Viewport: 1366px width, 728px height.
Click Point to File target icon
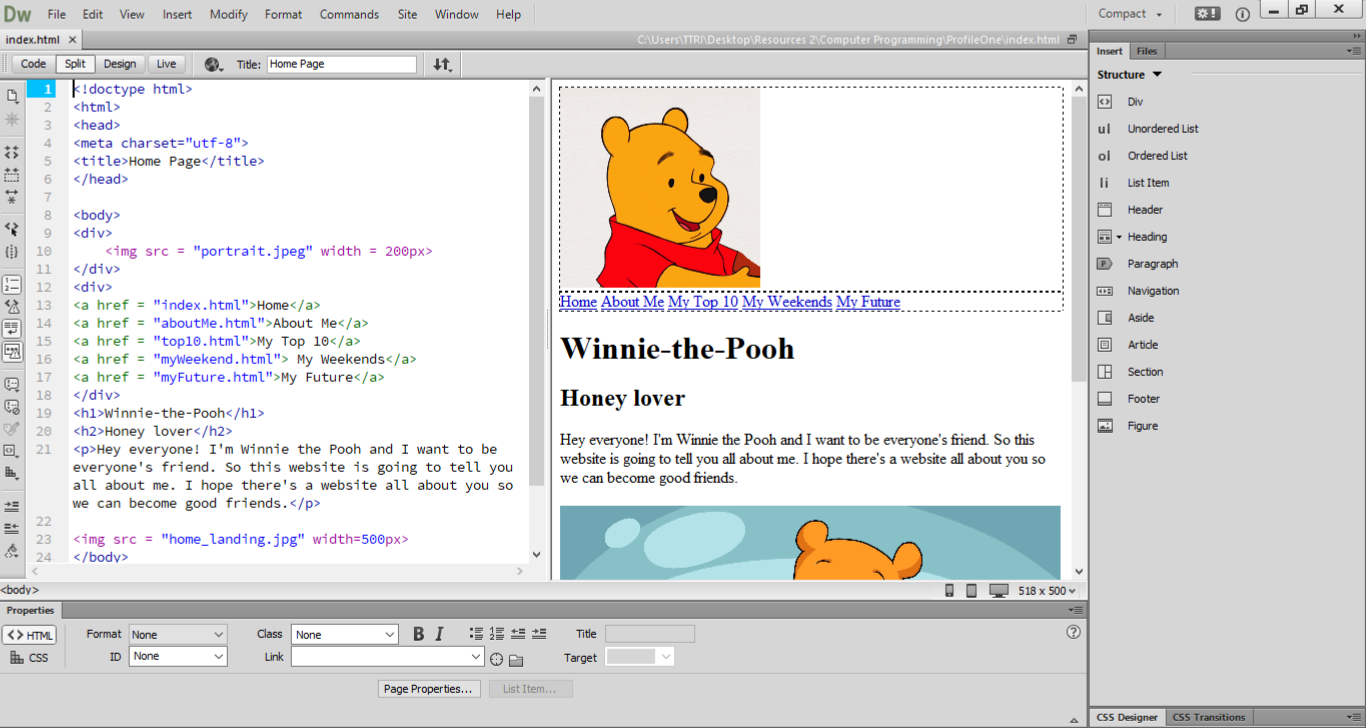496,659
